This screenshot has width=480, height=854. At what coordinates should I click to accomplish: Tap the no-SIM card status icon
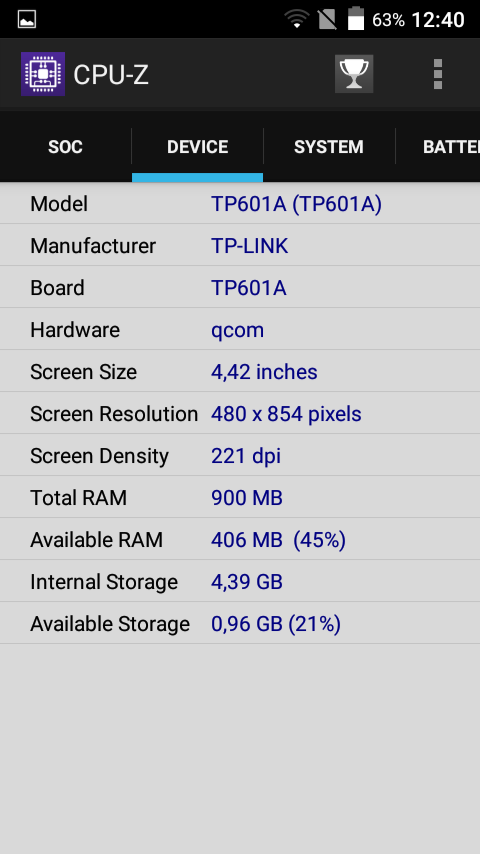(327, 19)
